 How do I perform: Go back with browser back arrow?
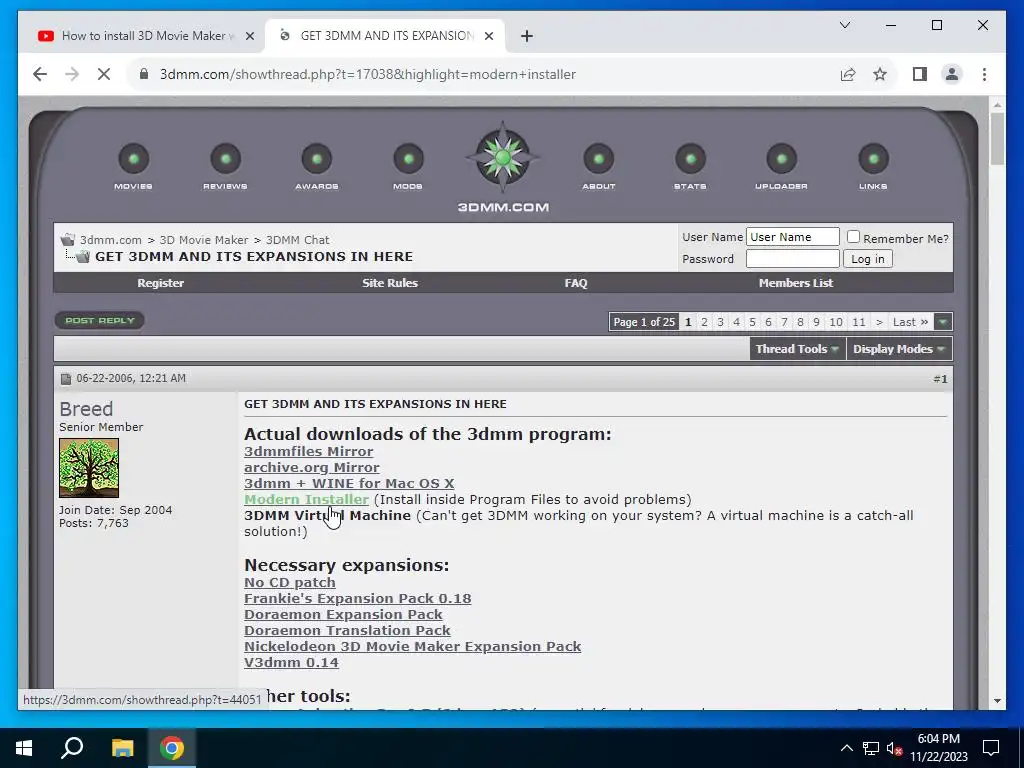pyautogui.click(x=40, y=74)
